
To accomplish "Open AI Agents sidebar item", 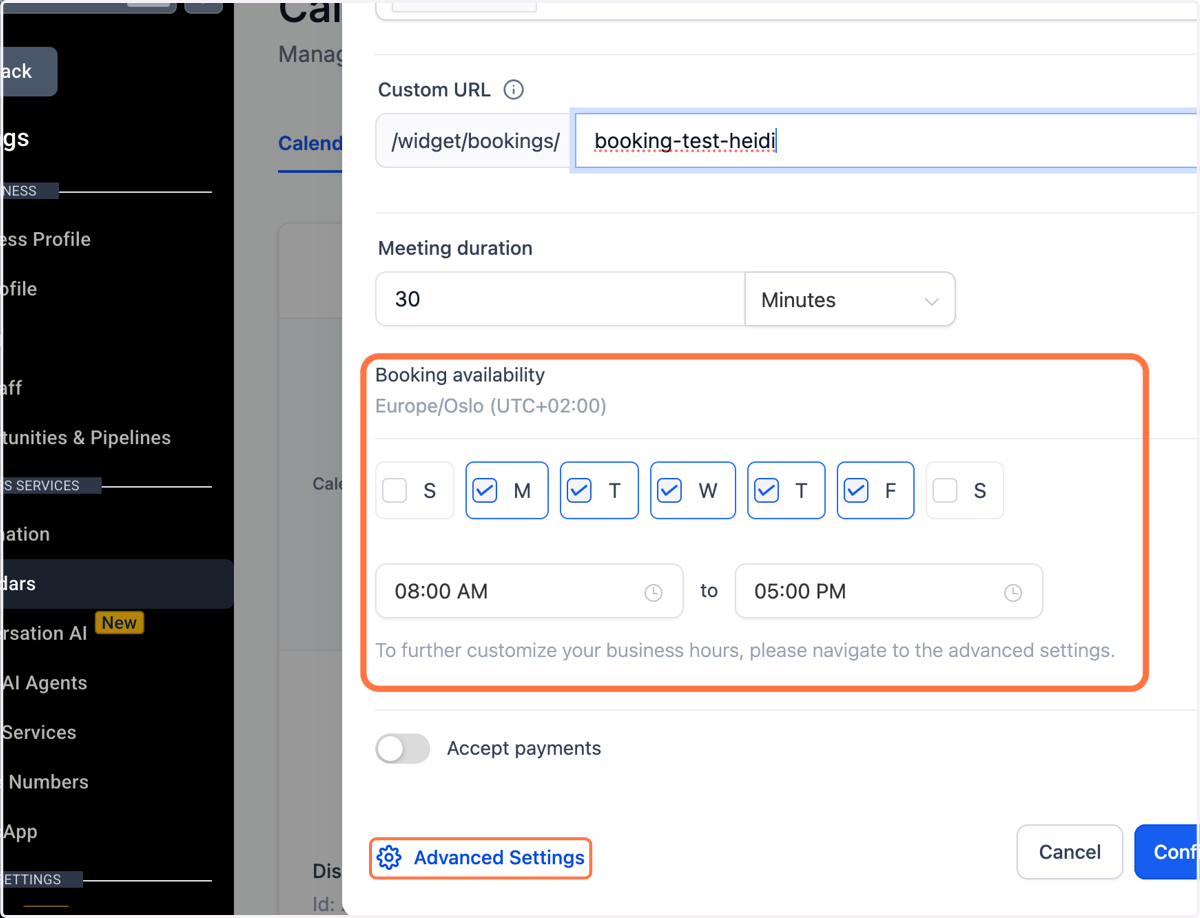I will click(x=45, y=683).
